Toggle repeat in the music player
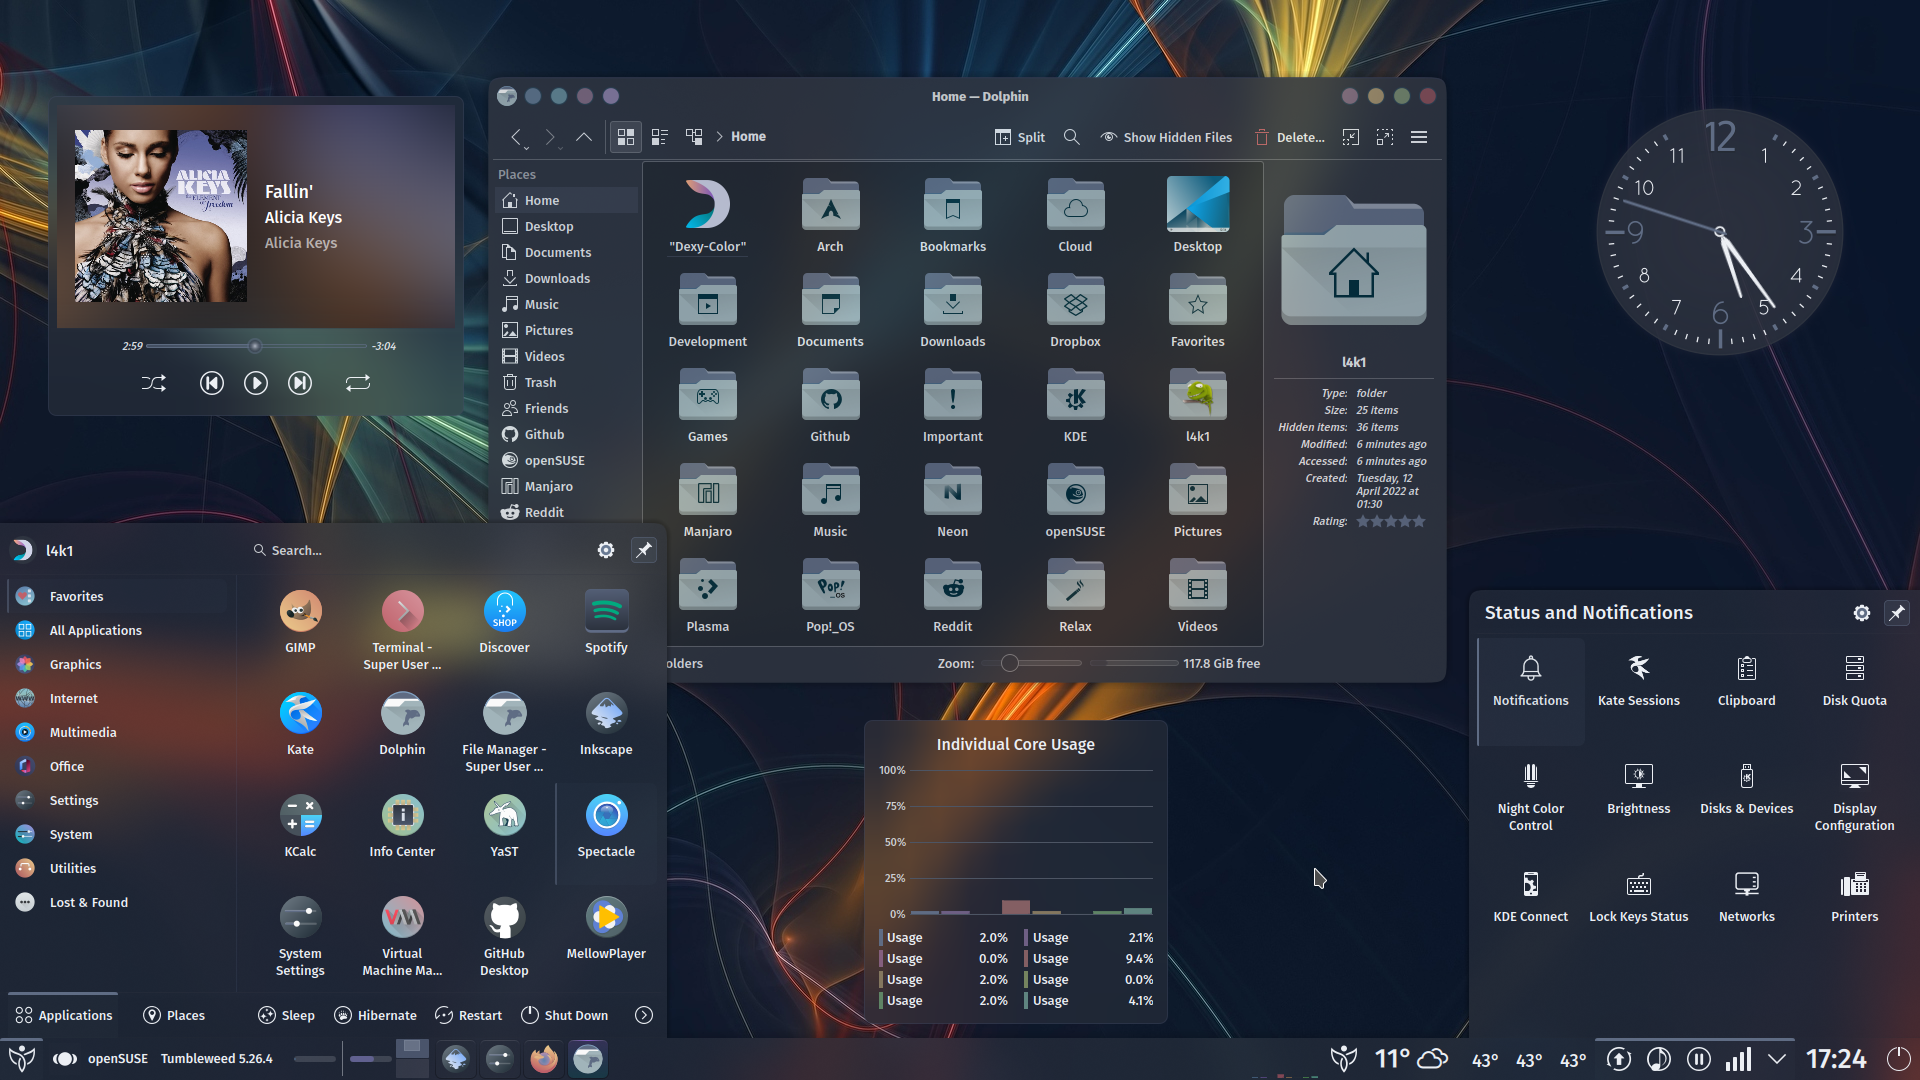 pos(358,383)
